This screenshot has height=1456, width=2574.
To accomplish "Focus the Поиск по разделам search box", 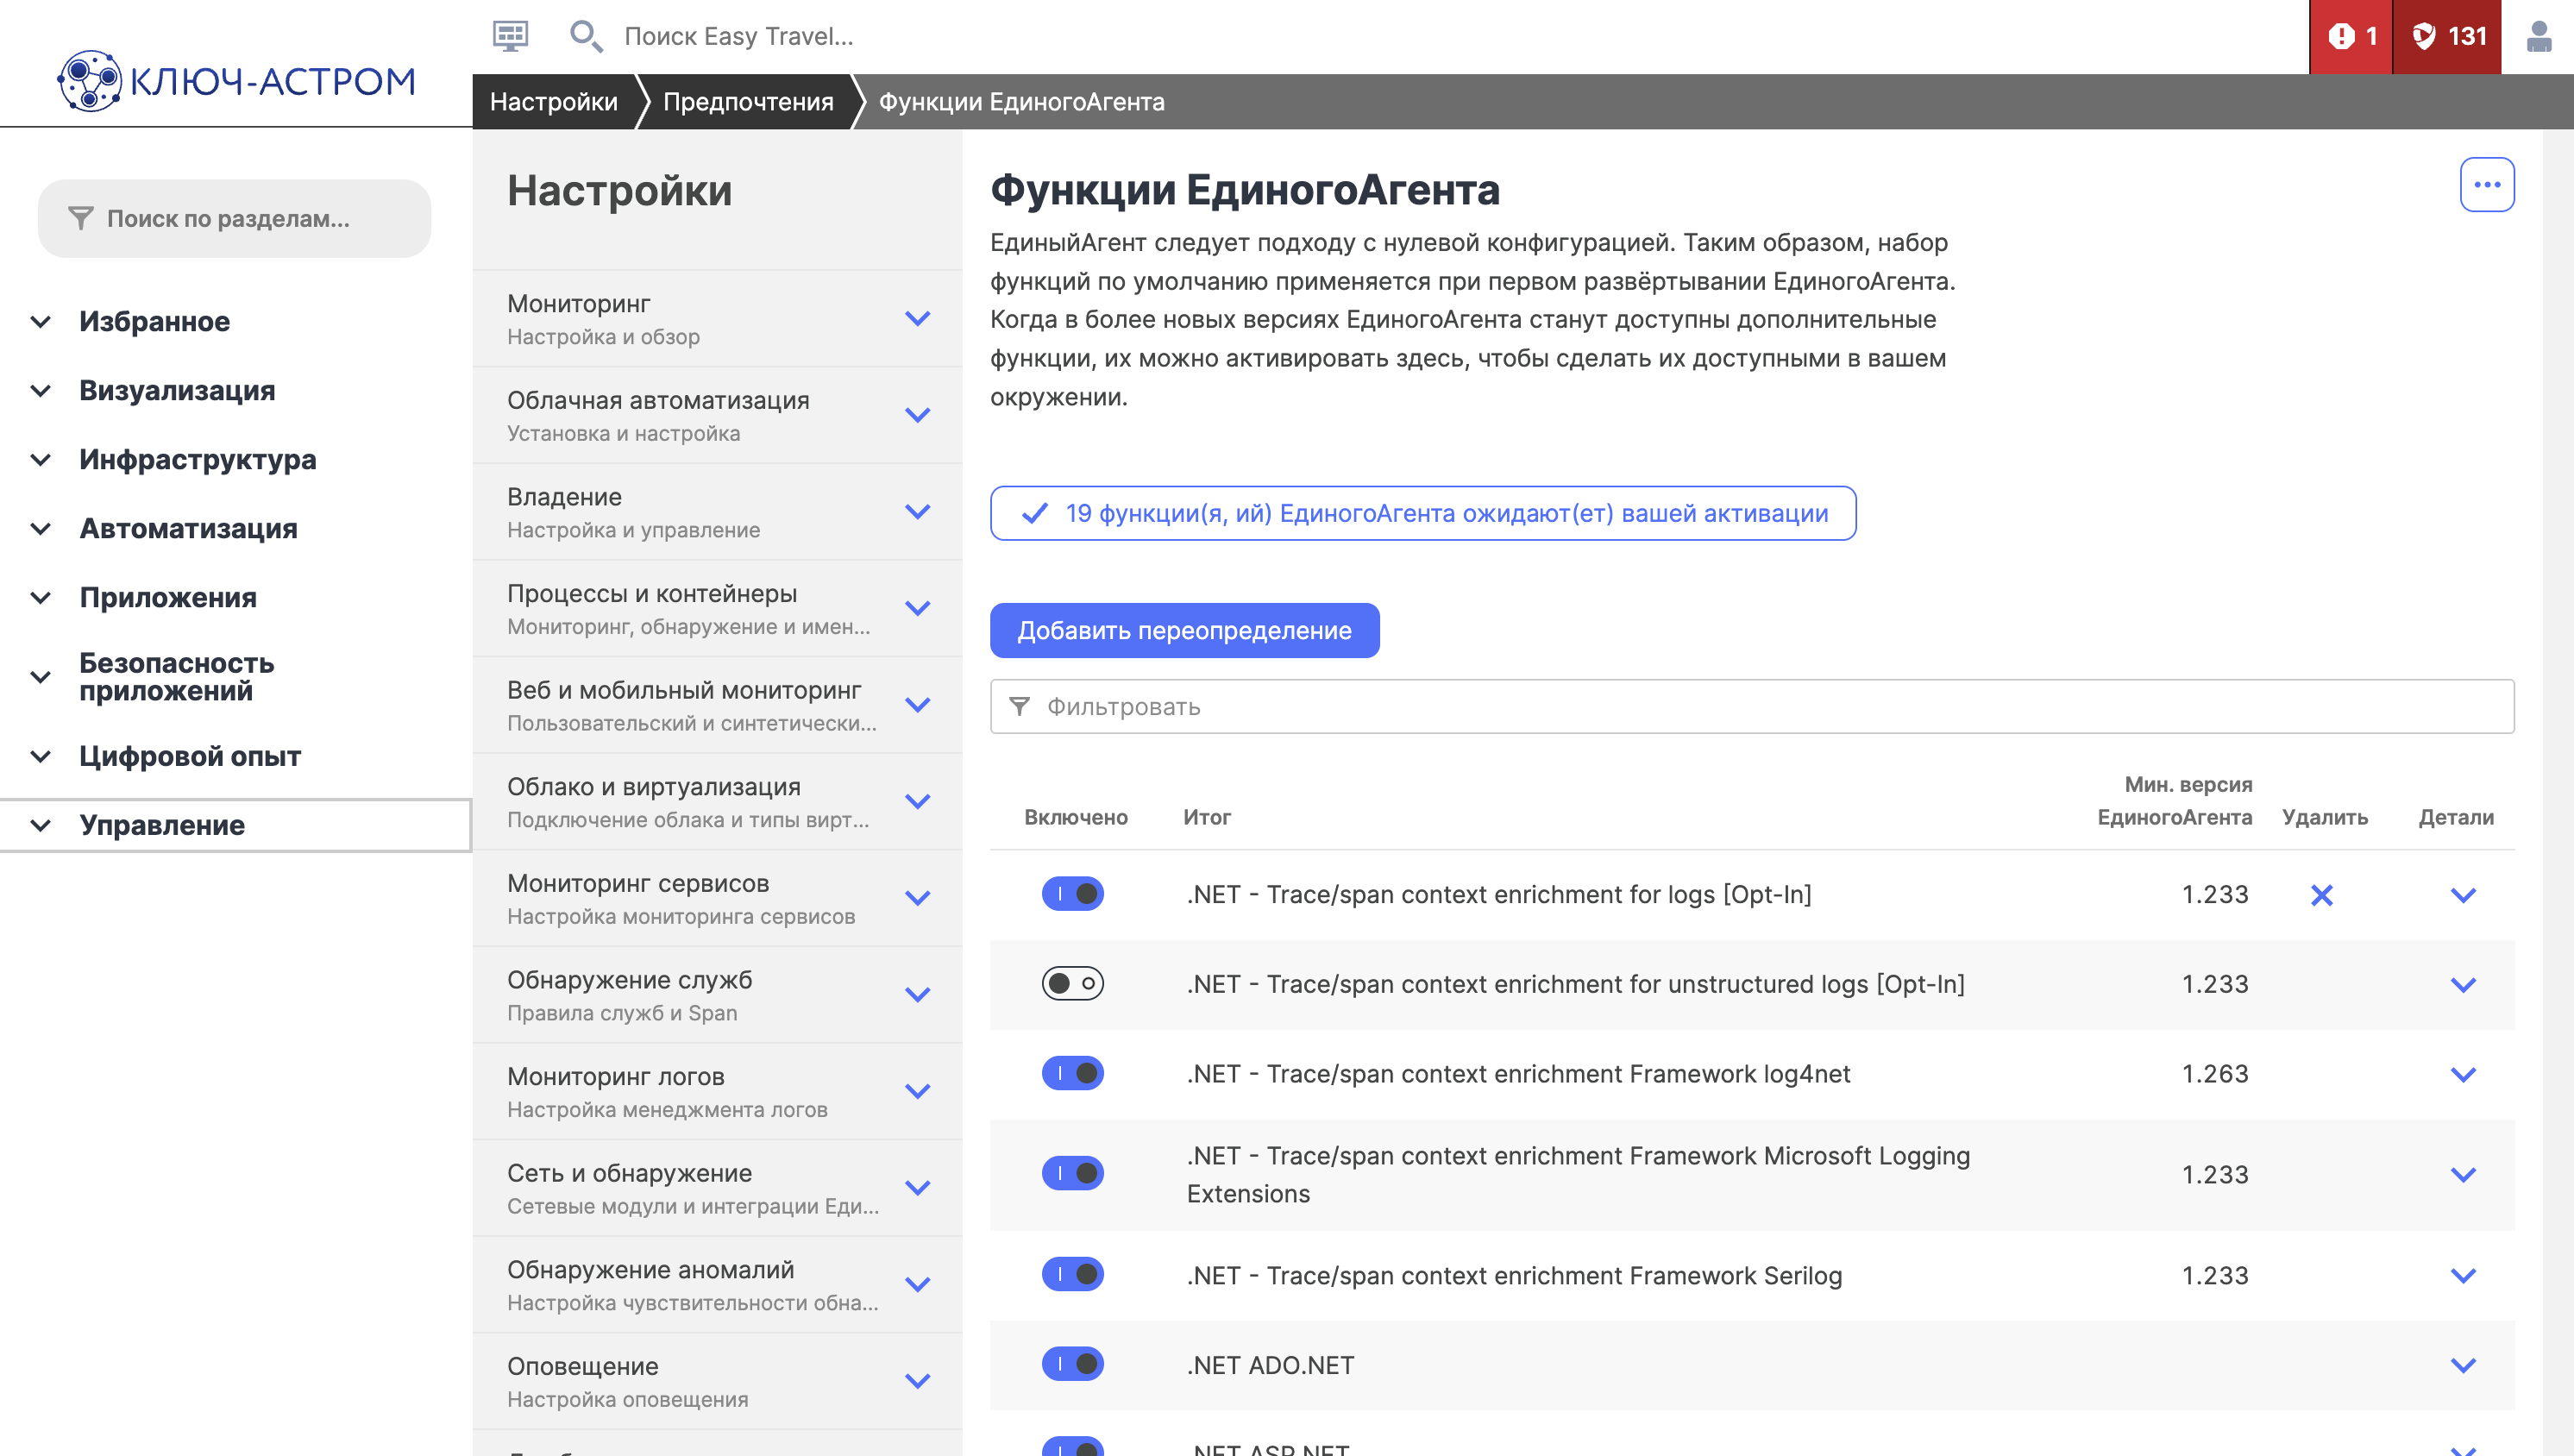I will tap(234, 218).
